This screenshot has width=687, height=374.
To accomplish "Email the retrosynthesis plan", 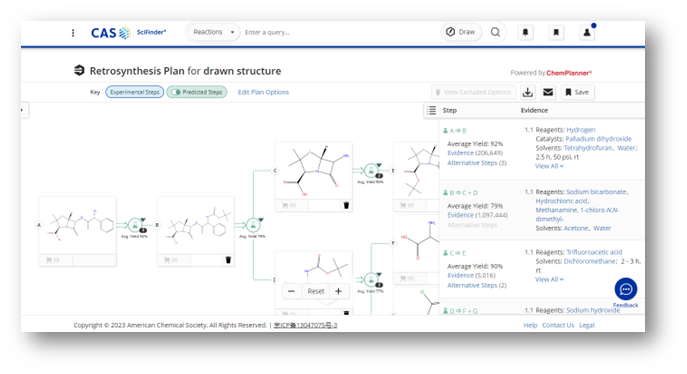I will pyautogui.click(x=548, y=92).
